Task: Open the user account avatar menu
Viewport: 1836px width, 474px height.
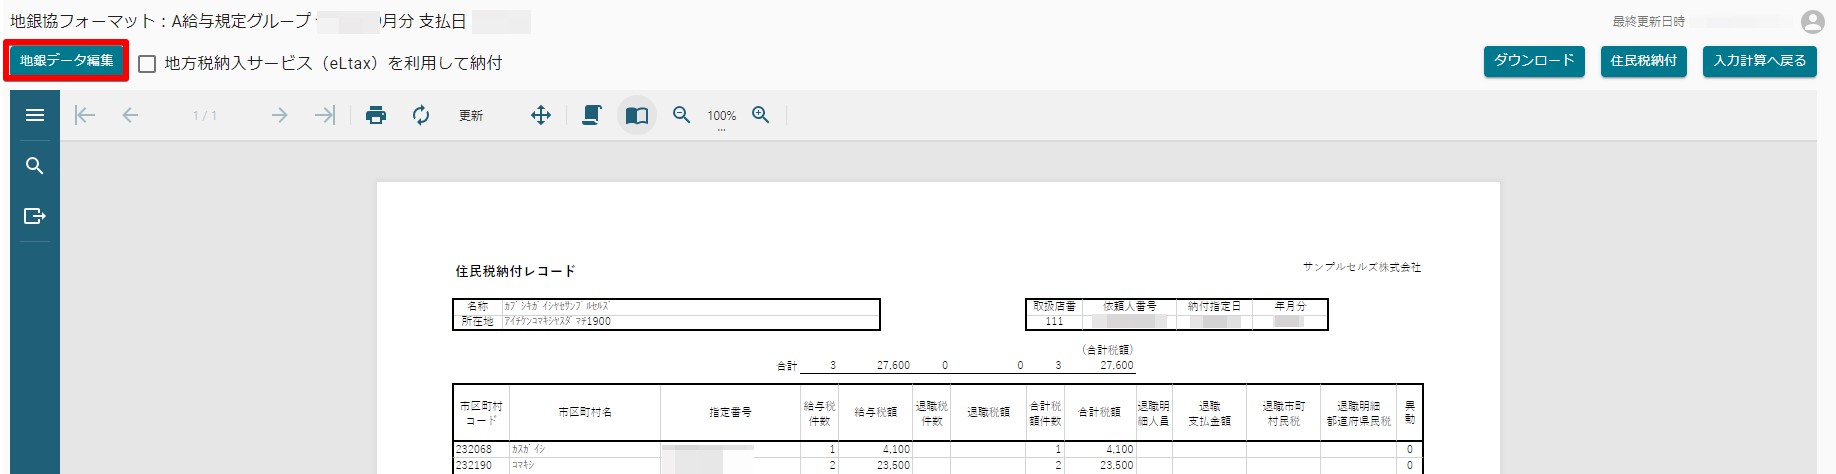Action: (1812, 22)
